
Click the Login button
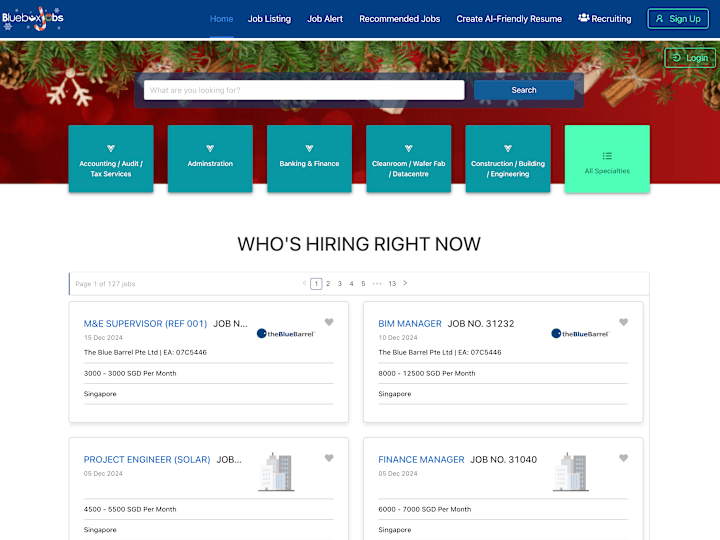coord(690,58)
